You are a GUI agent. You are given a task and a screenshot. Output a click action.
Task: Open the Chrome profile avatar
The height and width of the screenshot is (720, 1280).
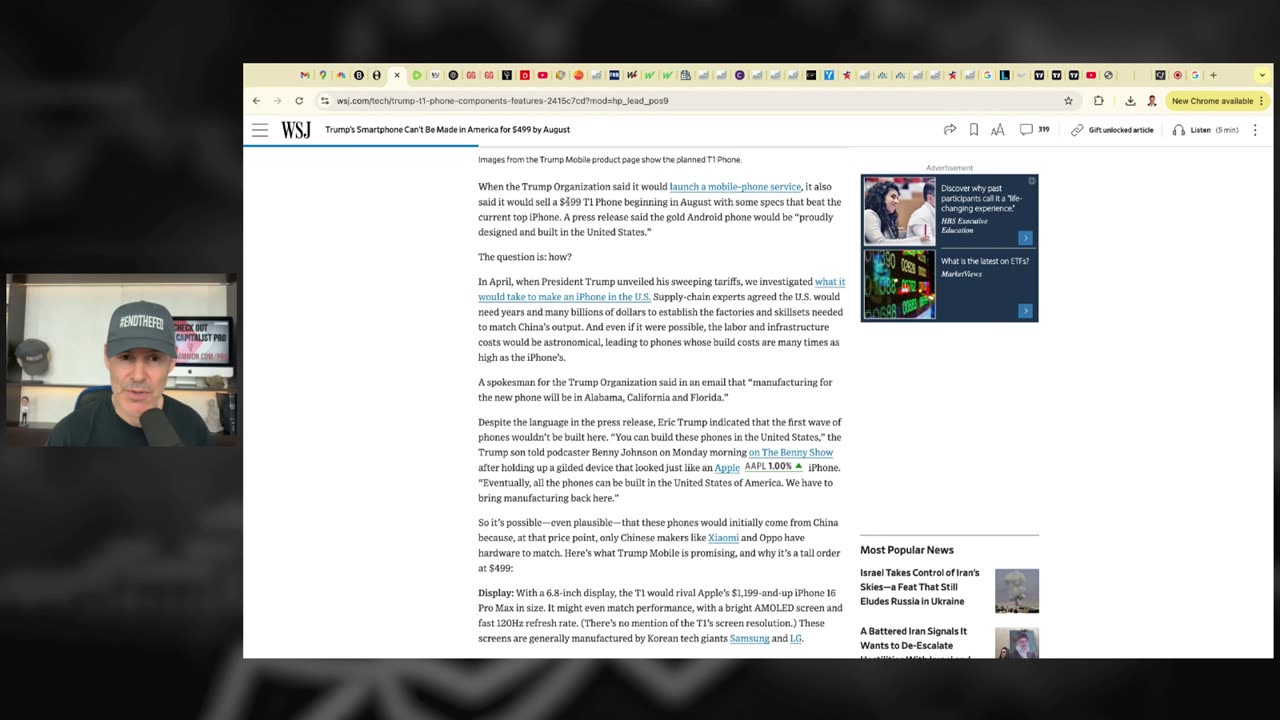1152,101
